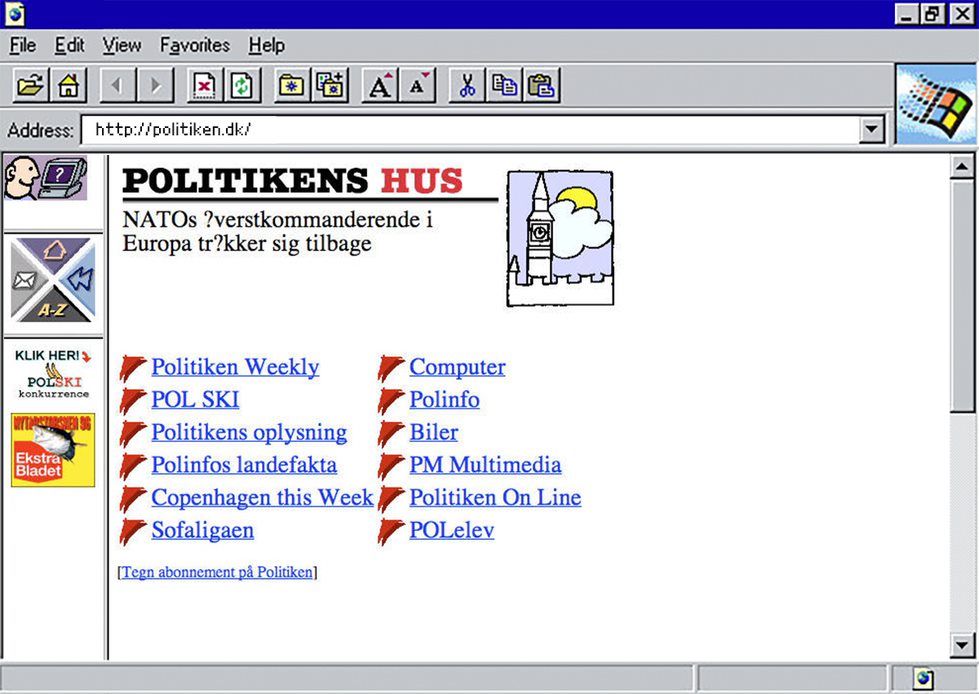Click the Paste clipboard icon
This screenshot has width=979, height=694.
click(x=541, y=85)
